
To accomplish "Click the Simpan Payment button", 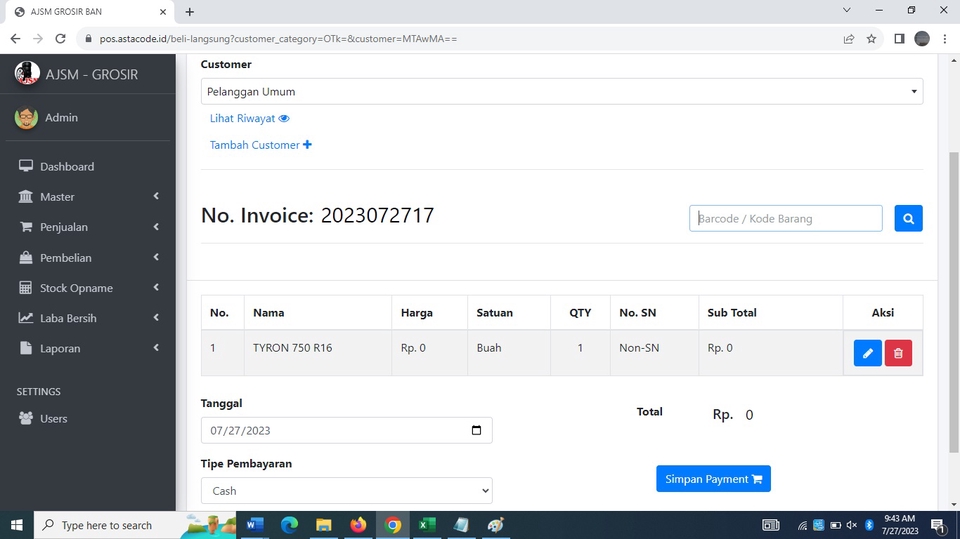I will (713, 479).
